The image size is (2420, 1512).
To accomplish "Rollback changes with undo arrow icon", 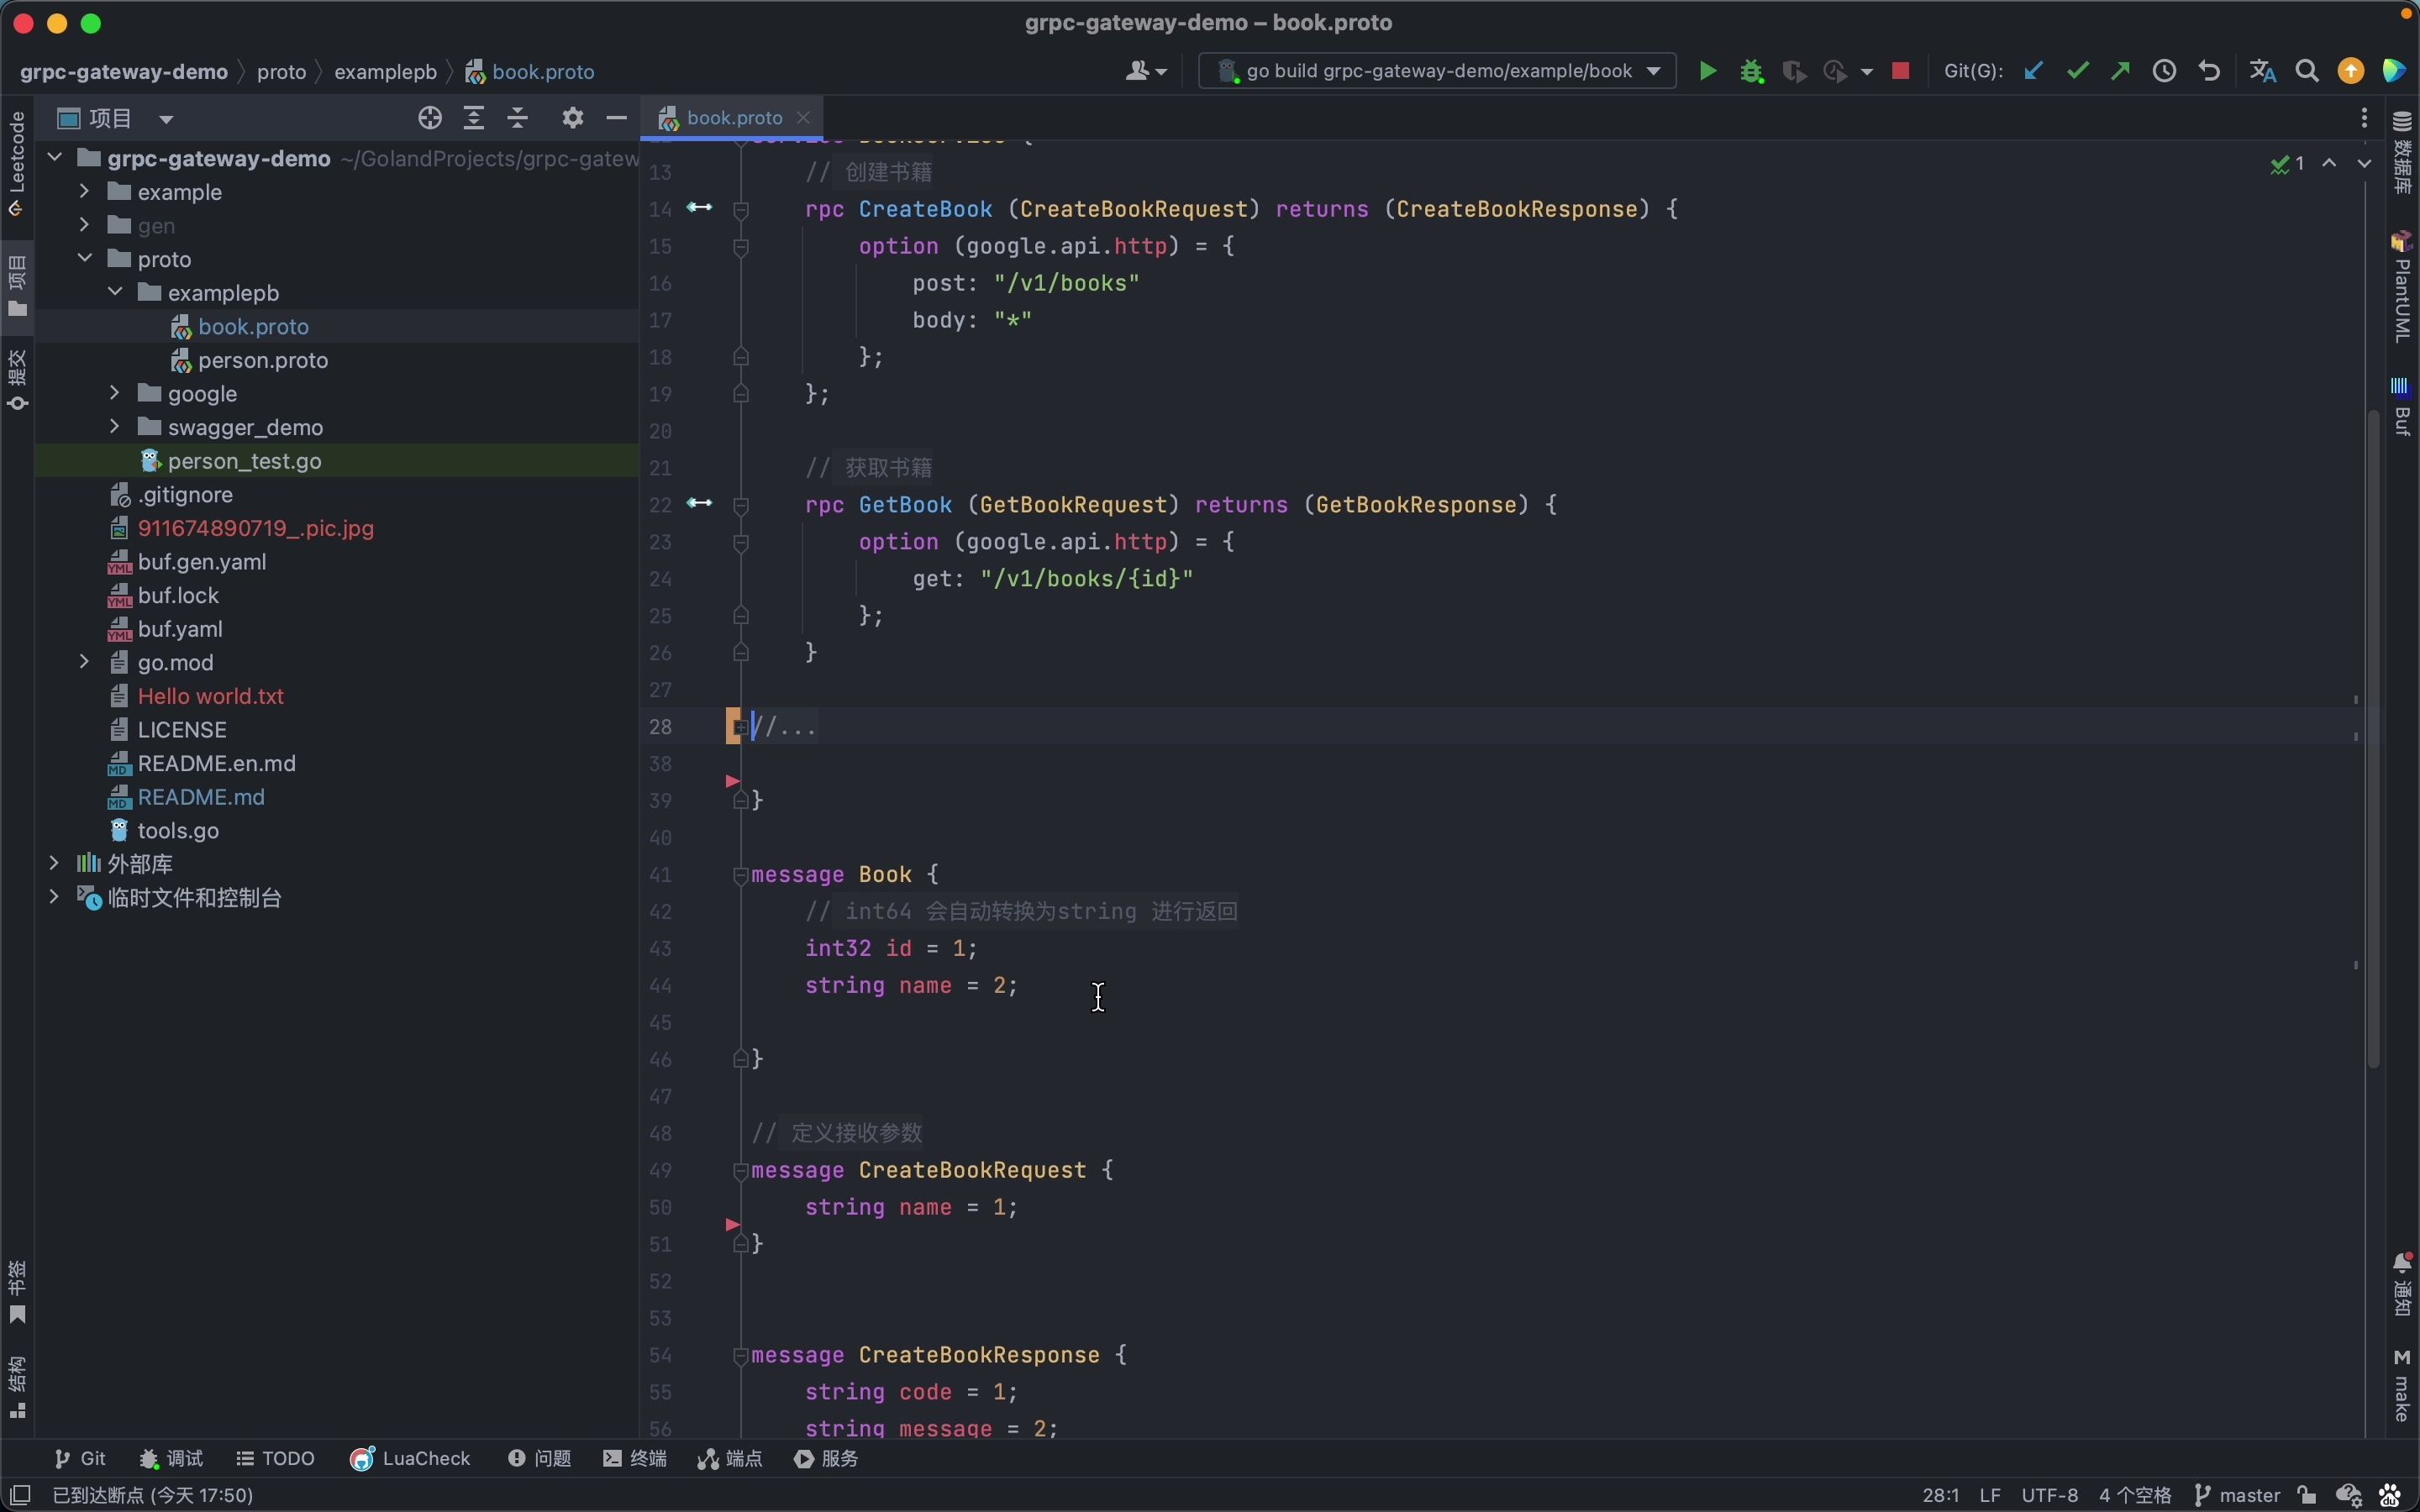I will (2210, 71).
